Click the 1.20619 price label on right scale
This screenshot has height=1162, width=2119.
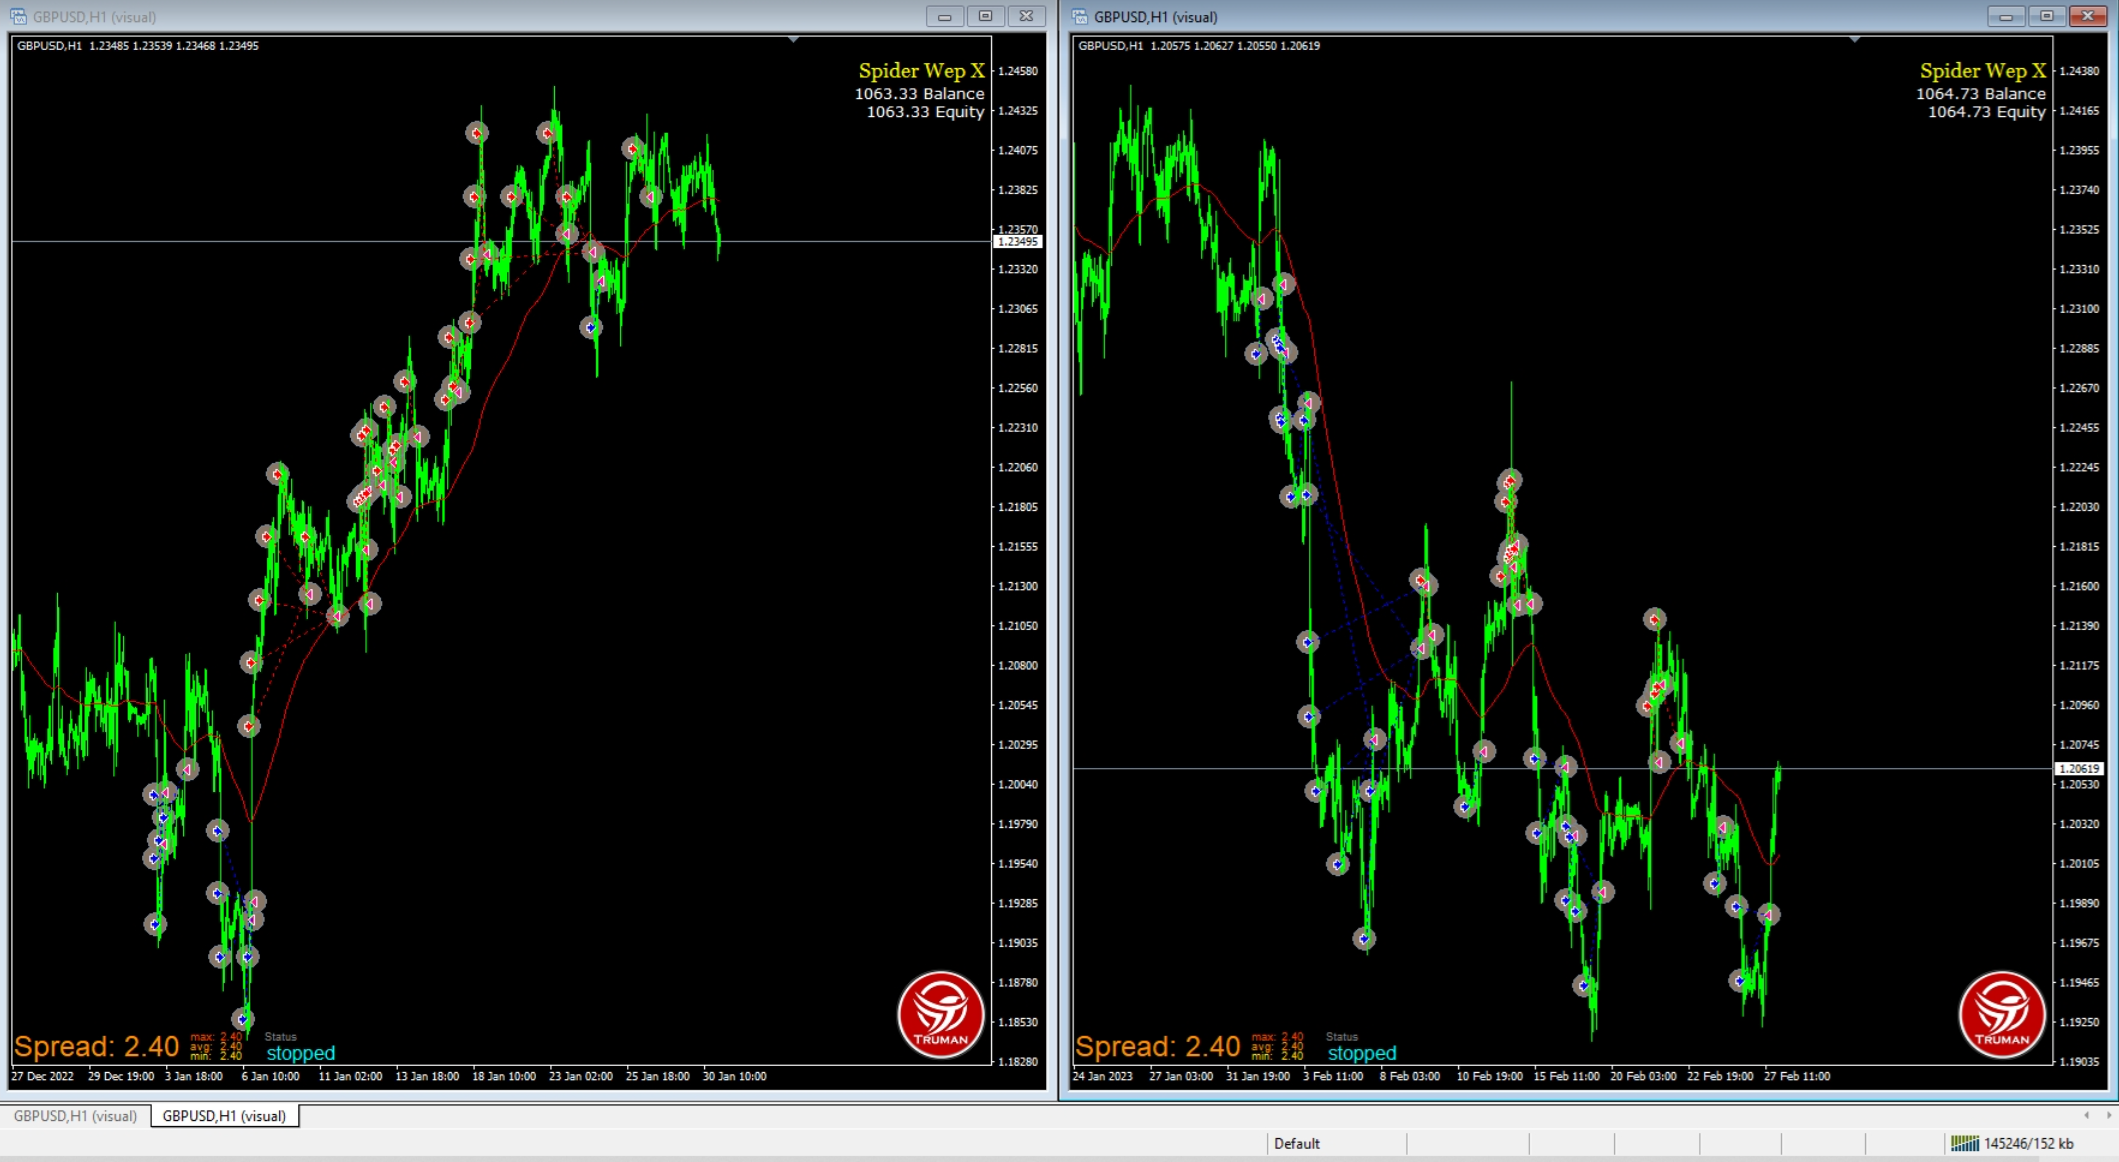tap(2079, 769)
